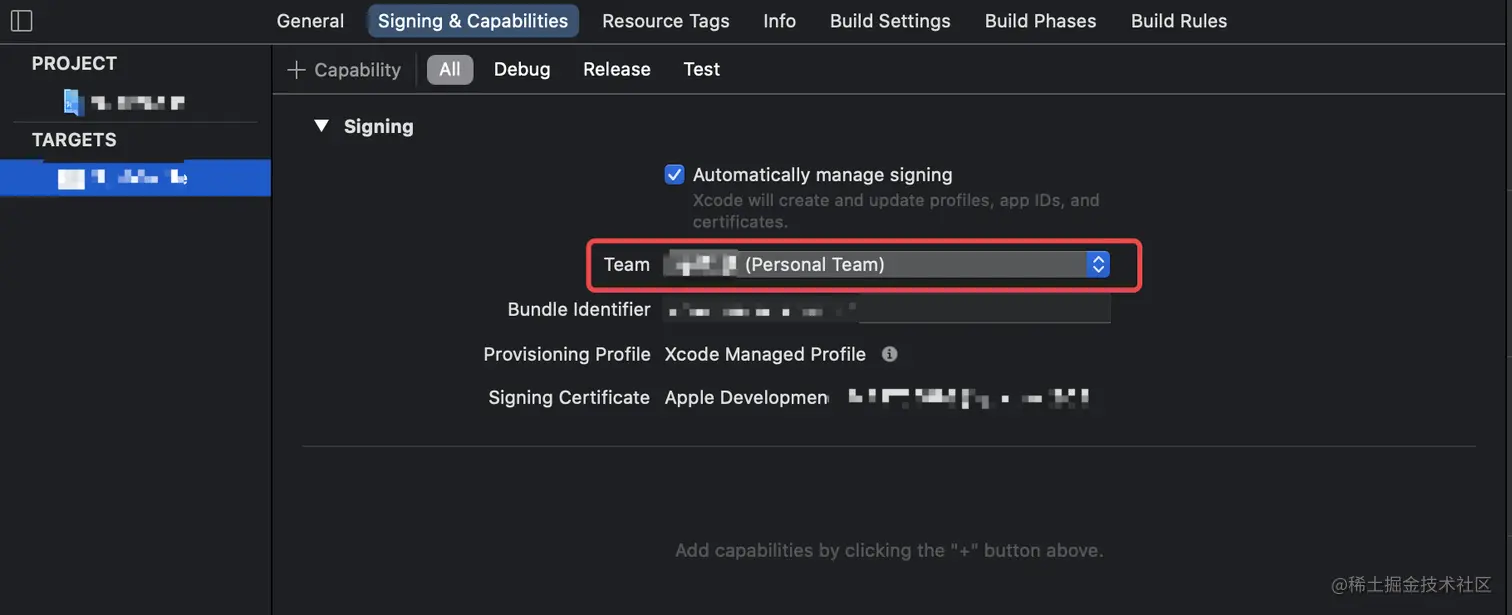Viewport: 1512px width, 615px height.
Task: Add a capability with the plus button
Action: (x=344, y=70)
